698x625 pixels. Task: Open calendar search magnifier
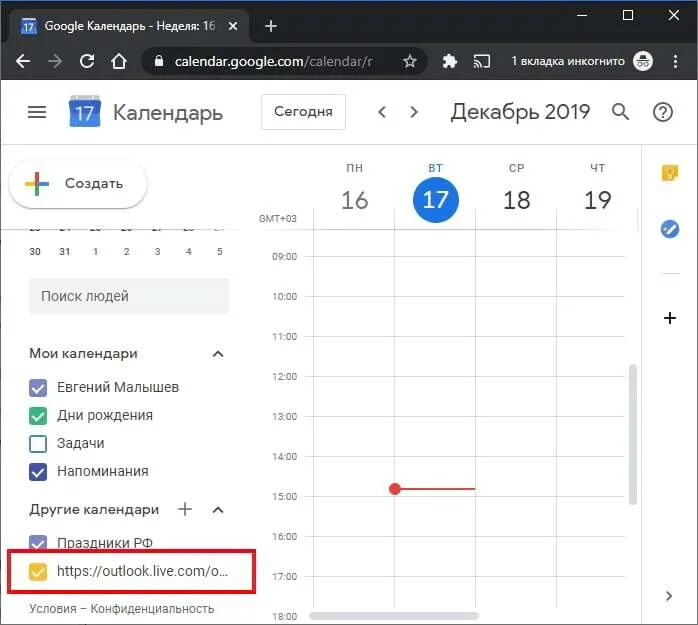621,112
